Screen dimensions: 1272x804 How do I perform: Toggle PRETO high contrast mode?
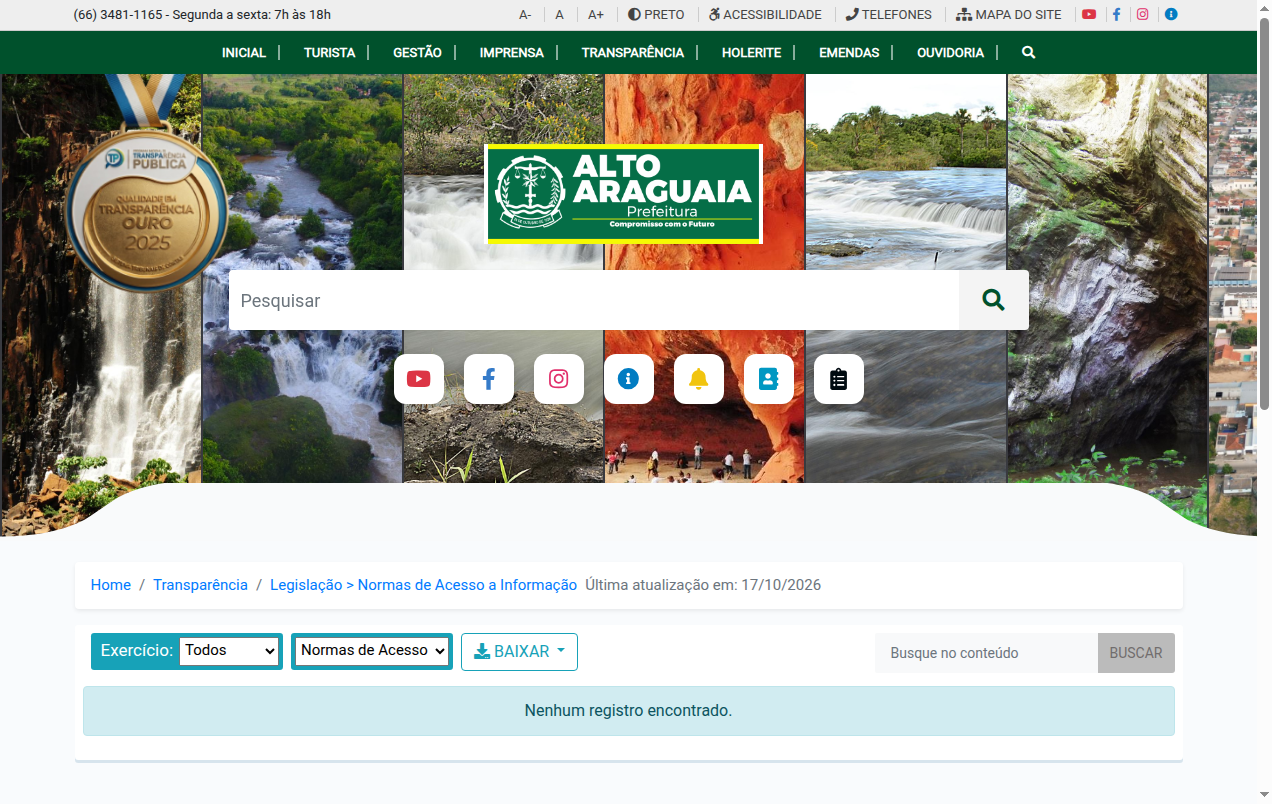[x=656, y=15]
